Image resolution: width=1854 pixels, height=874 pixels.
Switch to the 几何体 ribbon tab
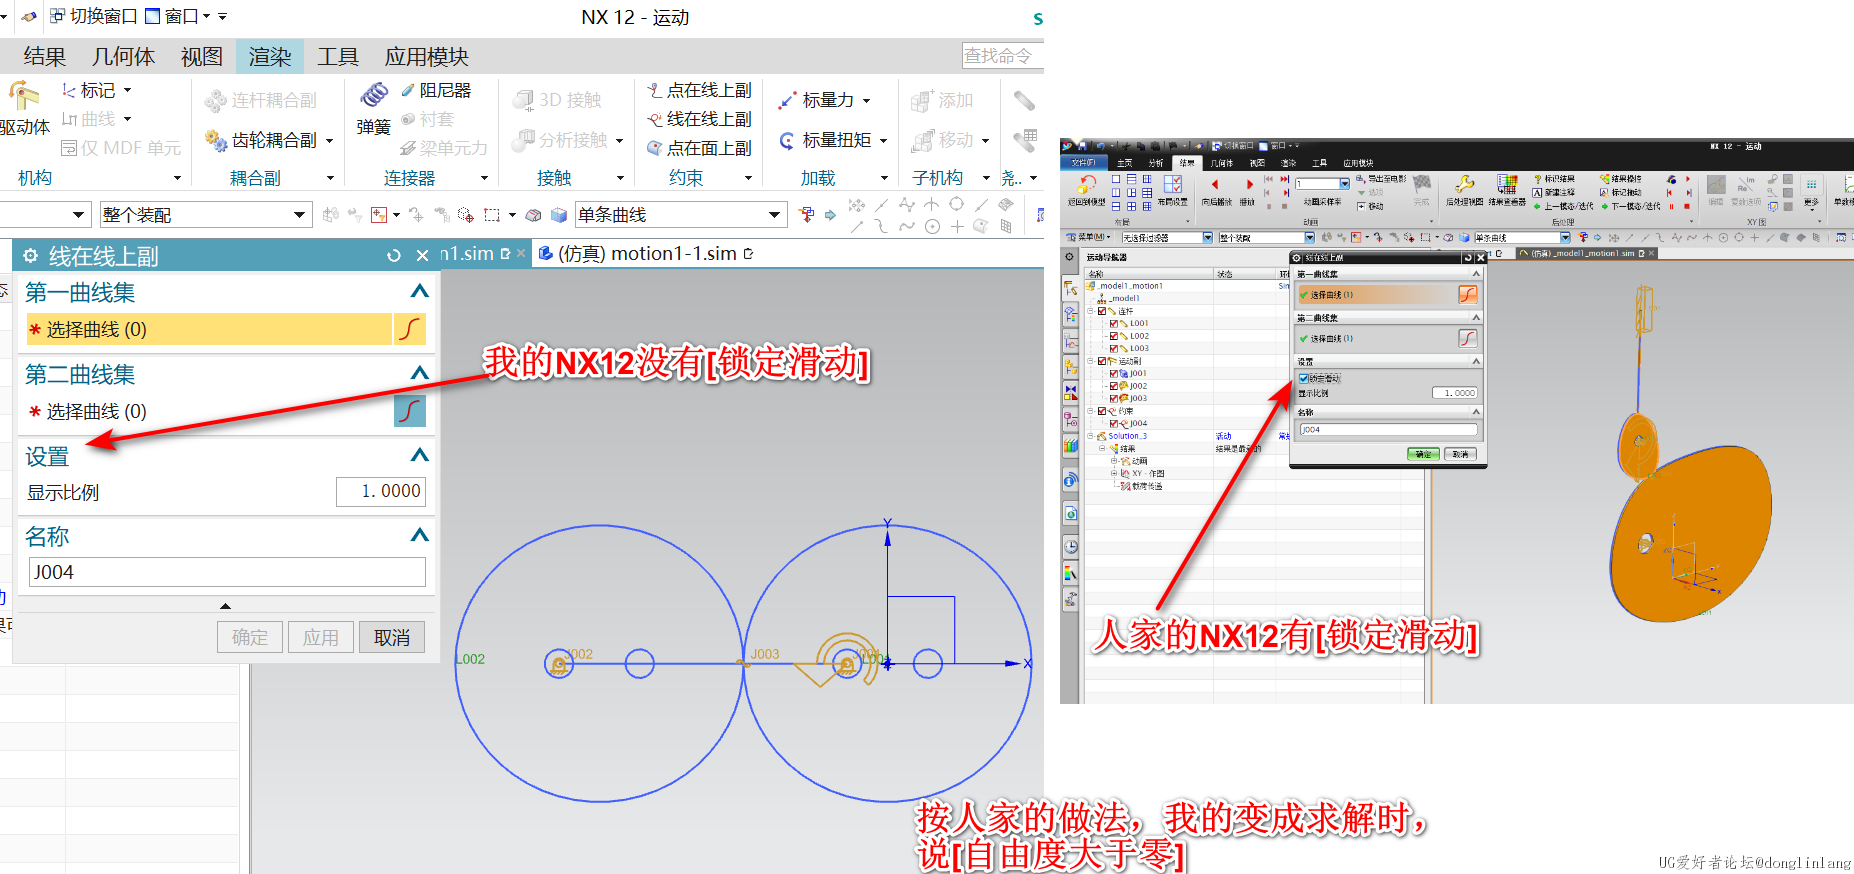[123, 57]
